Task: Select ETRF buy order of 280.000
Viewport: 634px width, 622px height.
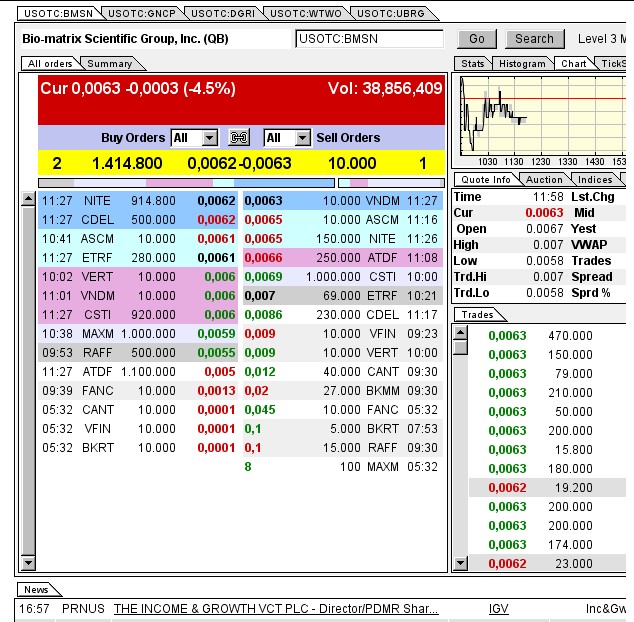Action: click(138, 258)
